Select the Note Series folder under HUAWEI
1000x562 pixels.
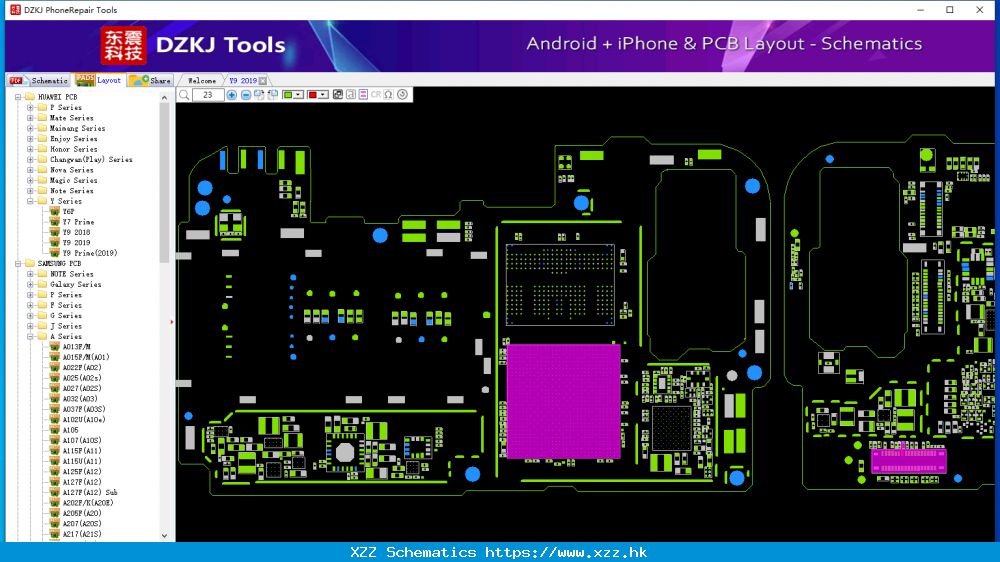[x=71, y=191]
